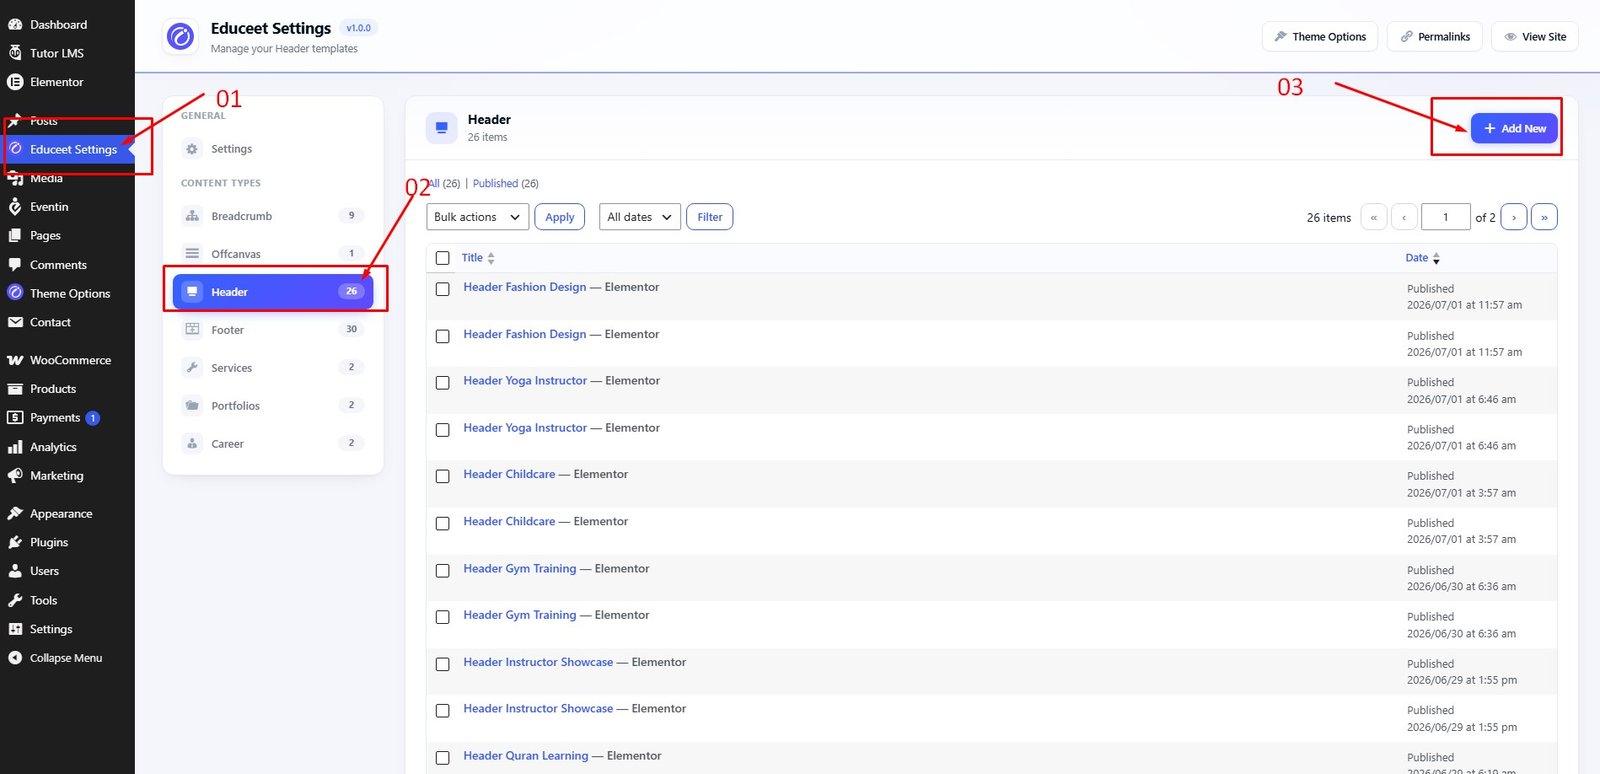1600x774 pixels.
Task: Click the Elementor sidebar icon
Action: point(15,82)
